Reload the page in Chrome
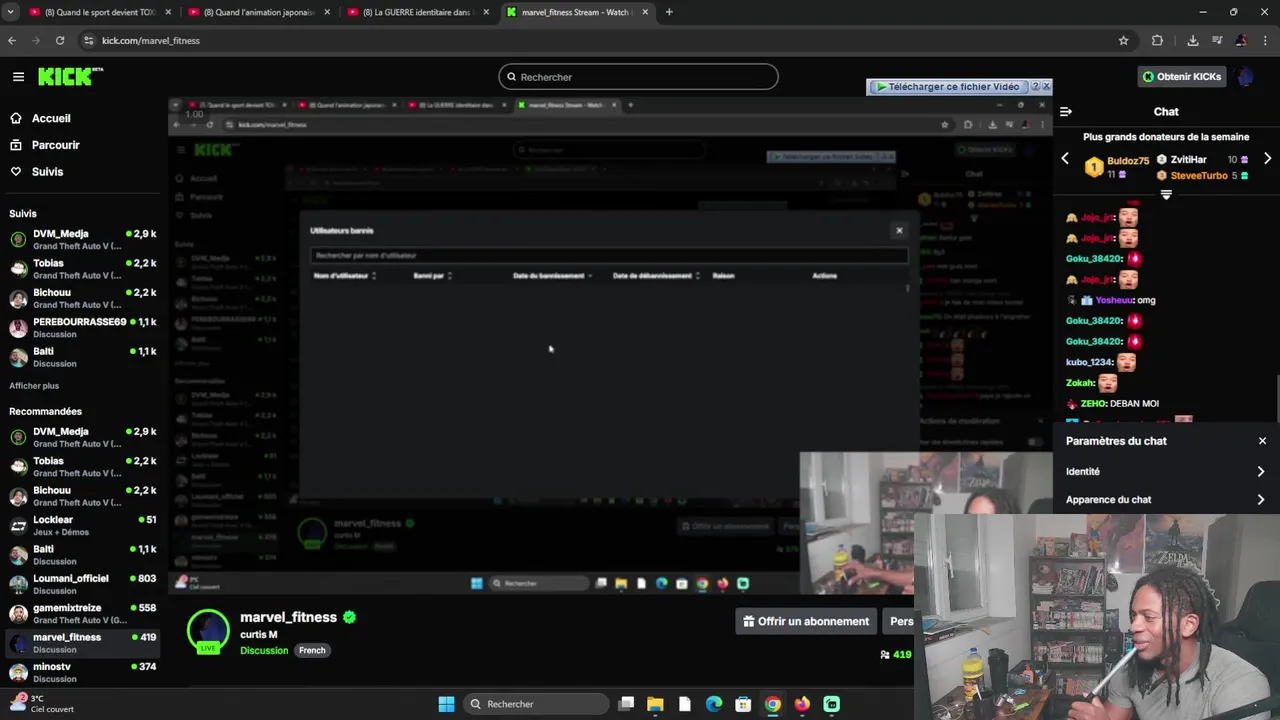This screenshot has width=1280, height=720. pyautogui.click(x=60, y=40)
